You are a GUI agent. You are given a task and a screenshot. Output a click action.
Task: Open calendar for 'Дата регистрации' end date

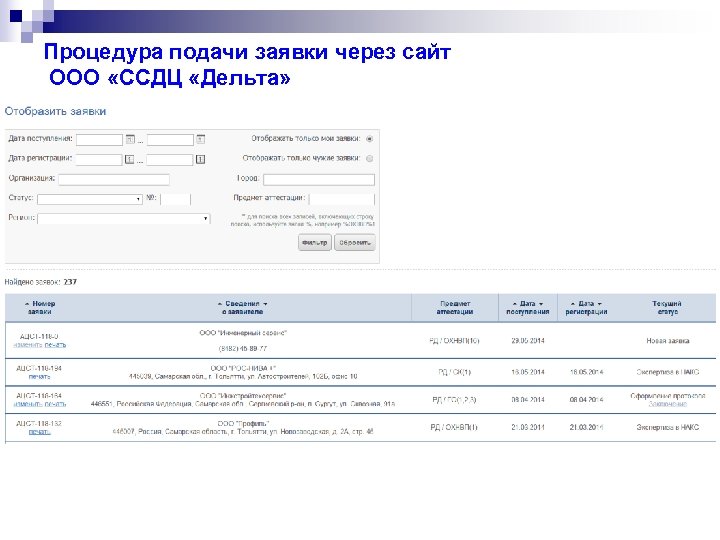click(200, 159)
